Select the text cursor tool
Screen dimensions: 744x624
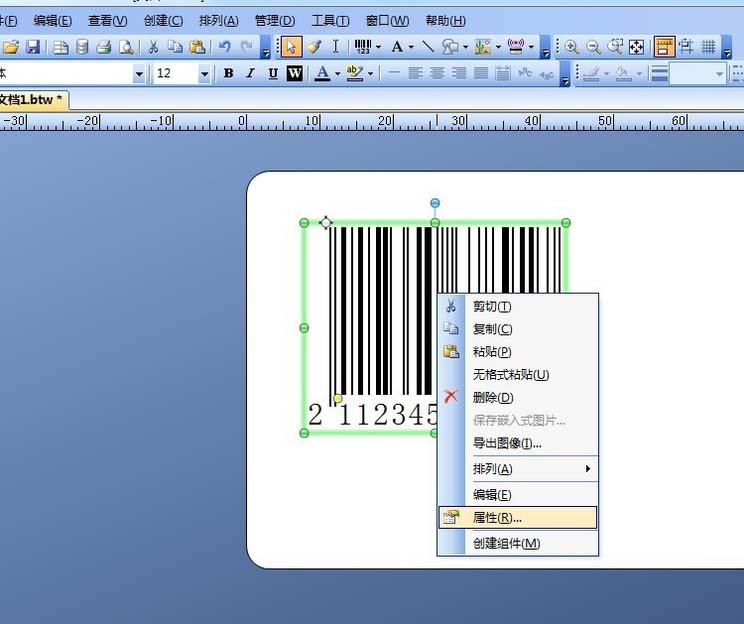pyautogui.click(x=335, y=47)
